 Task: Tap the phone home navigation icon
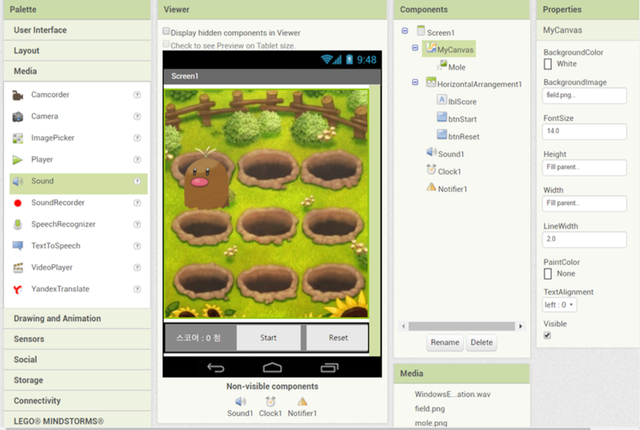tap(272, 368)
